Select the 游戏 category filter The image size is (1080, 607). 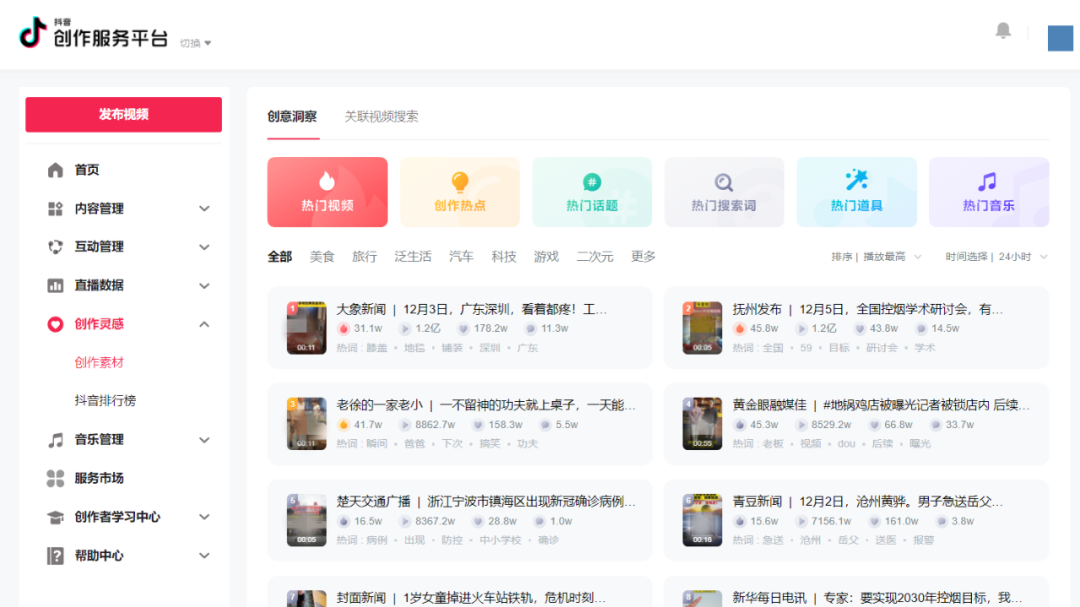click(x=546, y=257)
